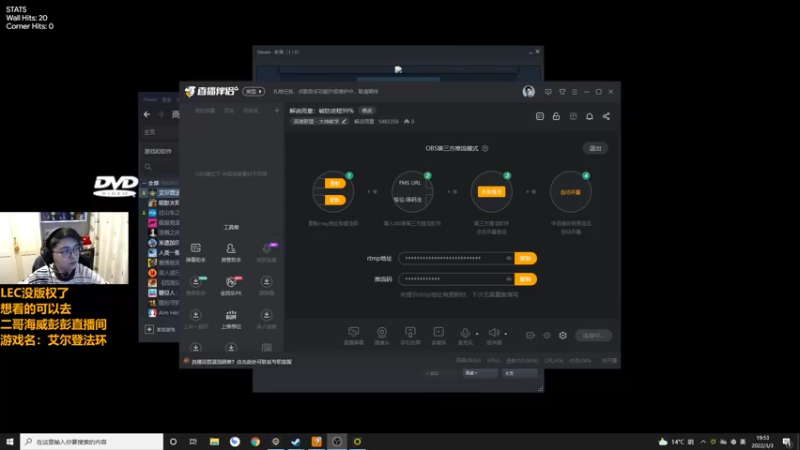Click the record video icon beside settings

click(530, 335)
